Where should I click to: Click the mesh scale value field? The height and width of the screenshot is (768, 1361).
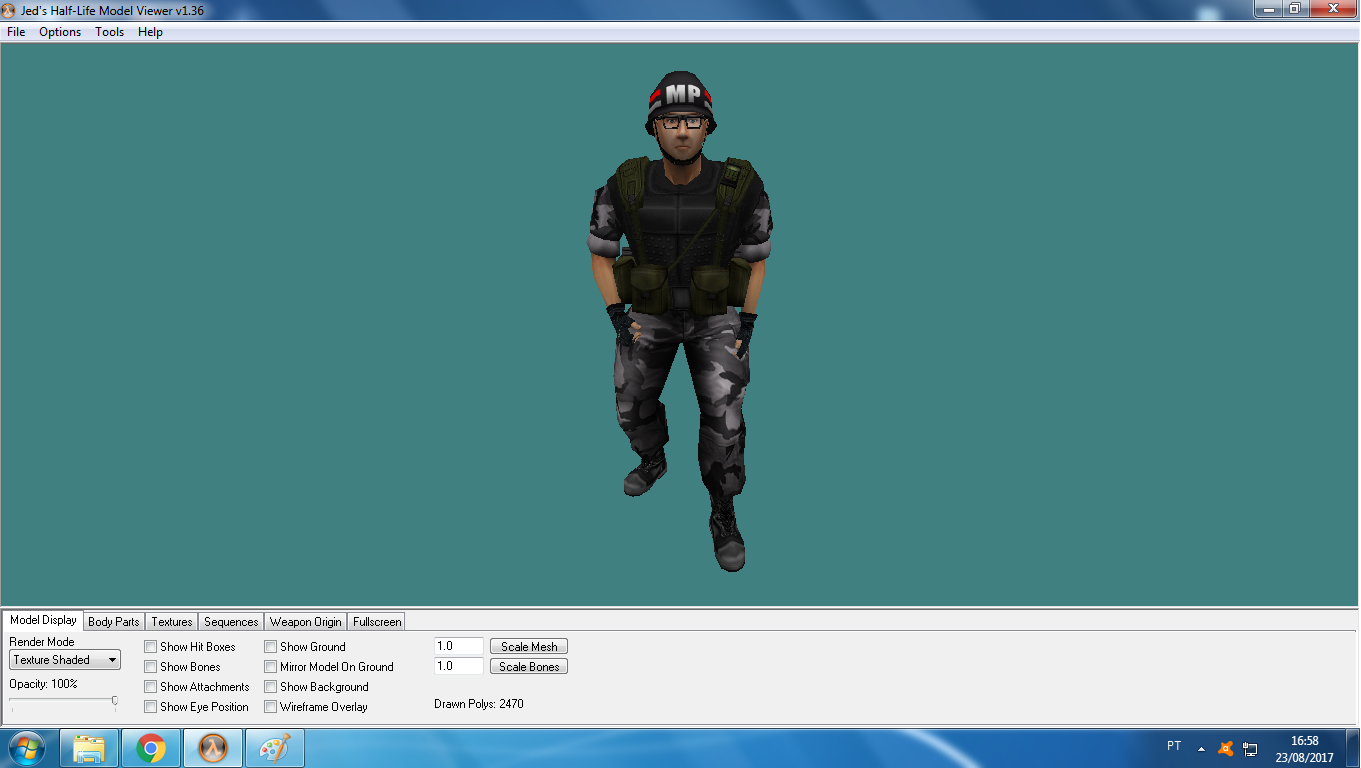click(x=459, y=647)
